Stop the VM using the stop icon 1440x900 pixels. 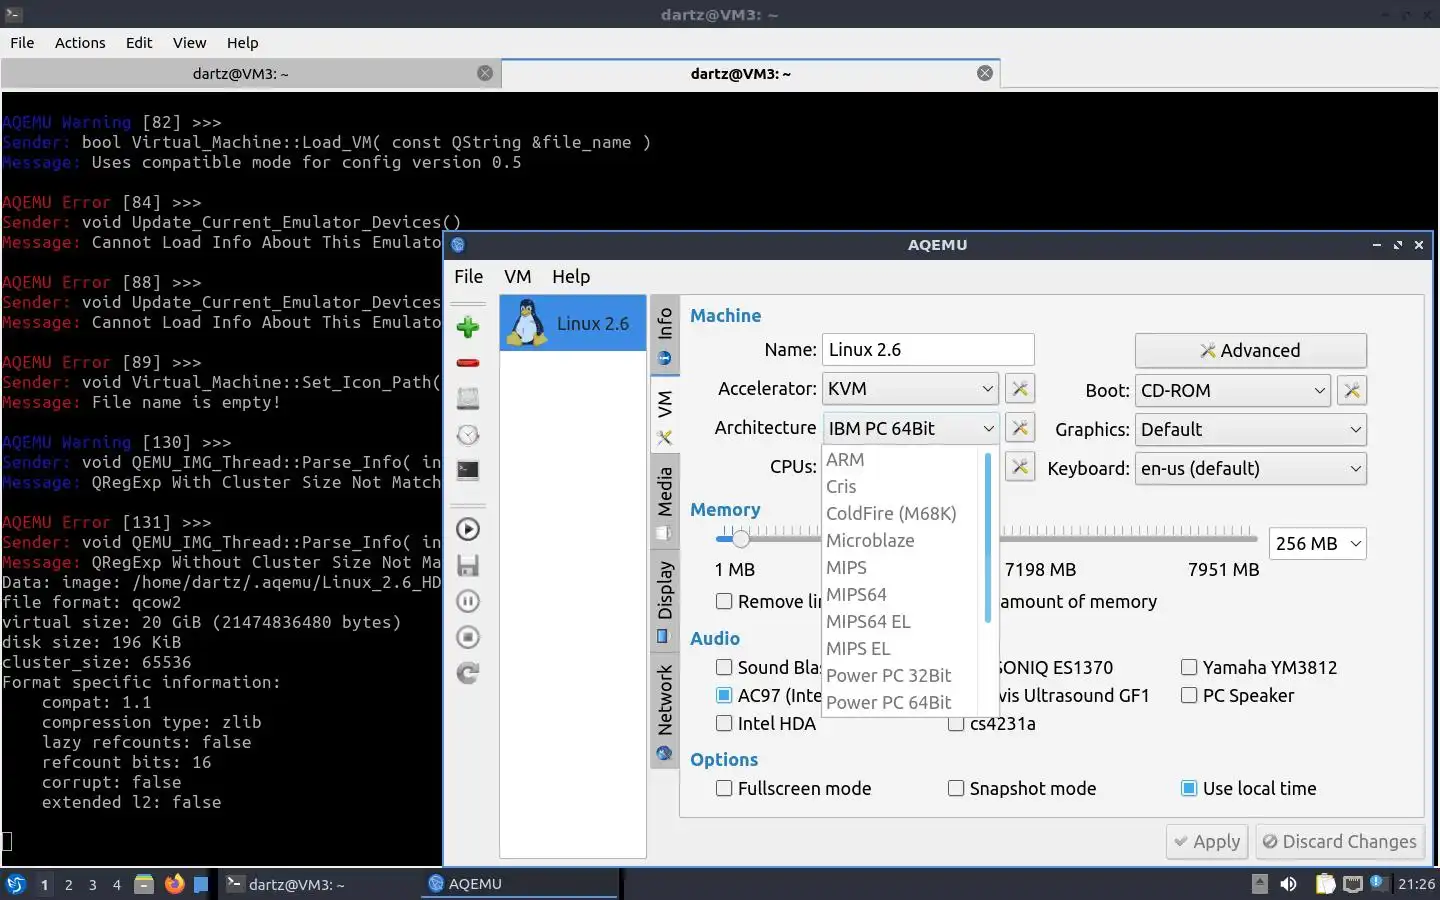467,637
